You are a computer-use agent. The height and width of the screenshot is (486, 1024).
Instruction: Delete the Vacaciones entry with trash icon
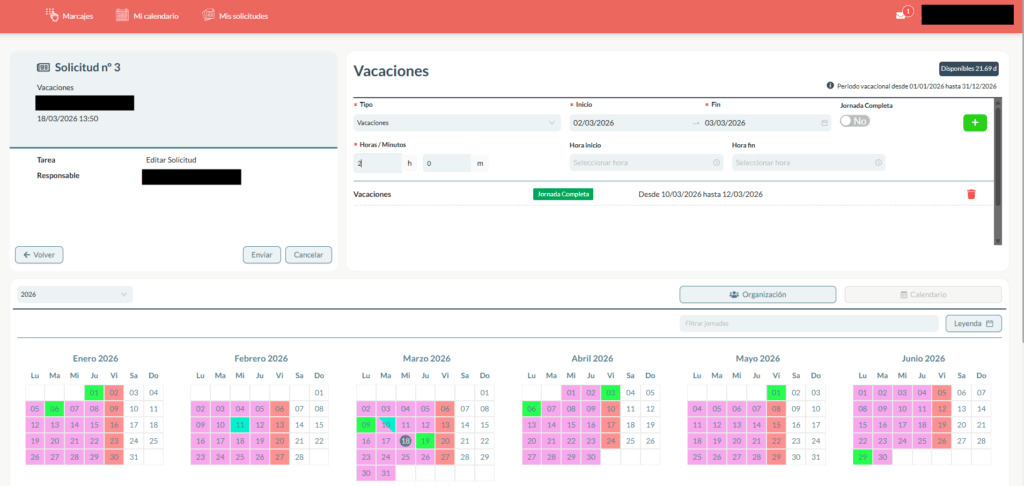[x=970, y=194]
